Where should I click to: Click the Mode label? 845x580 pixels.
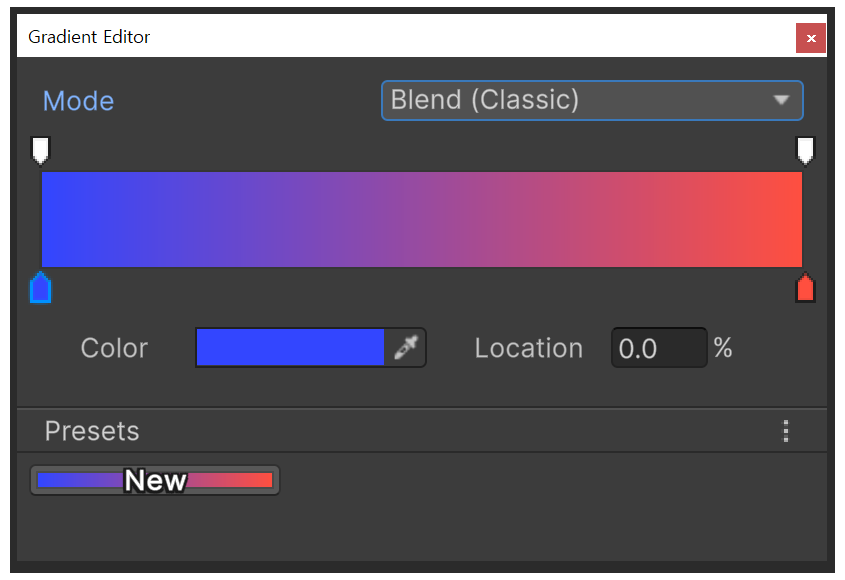[79, 101]
